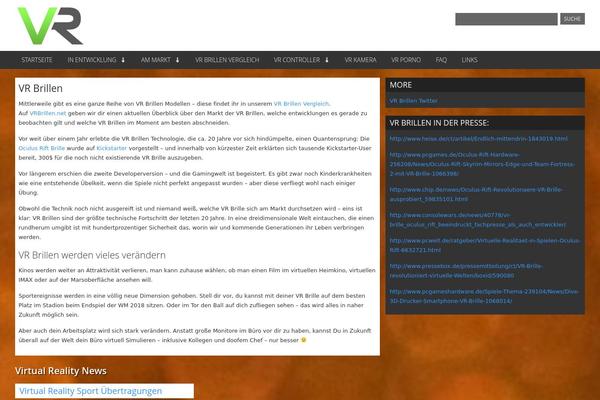Open the VR Brillen Twitter link
Viewport: 600px width, 400px height.
click(x=413, y=101)
